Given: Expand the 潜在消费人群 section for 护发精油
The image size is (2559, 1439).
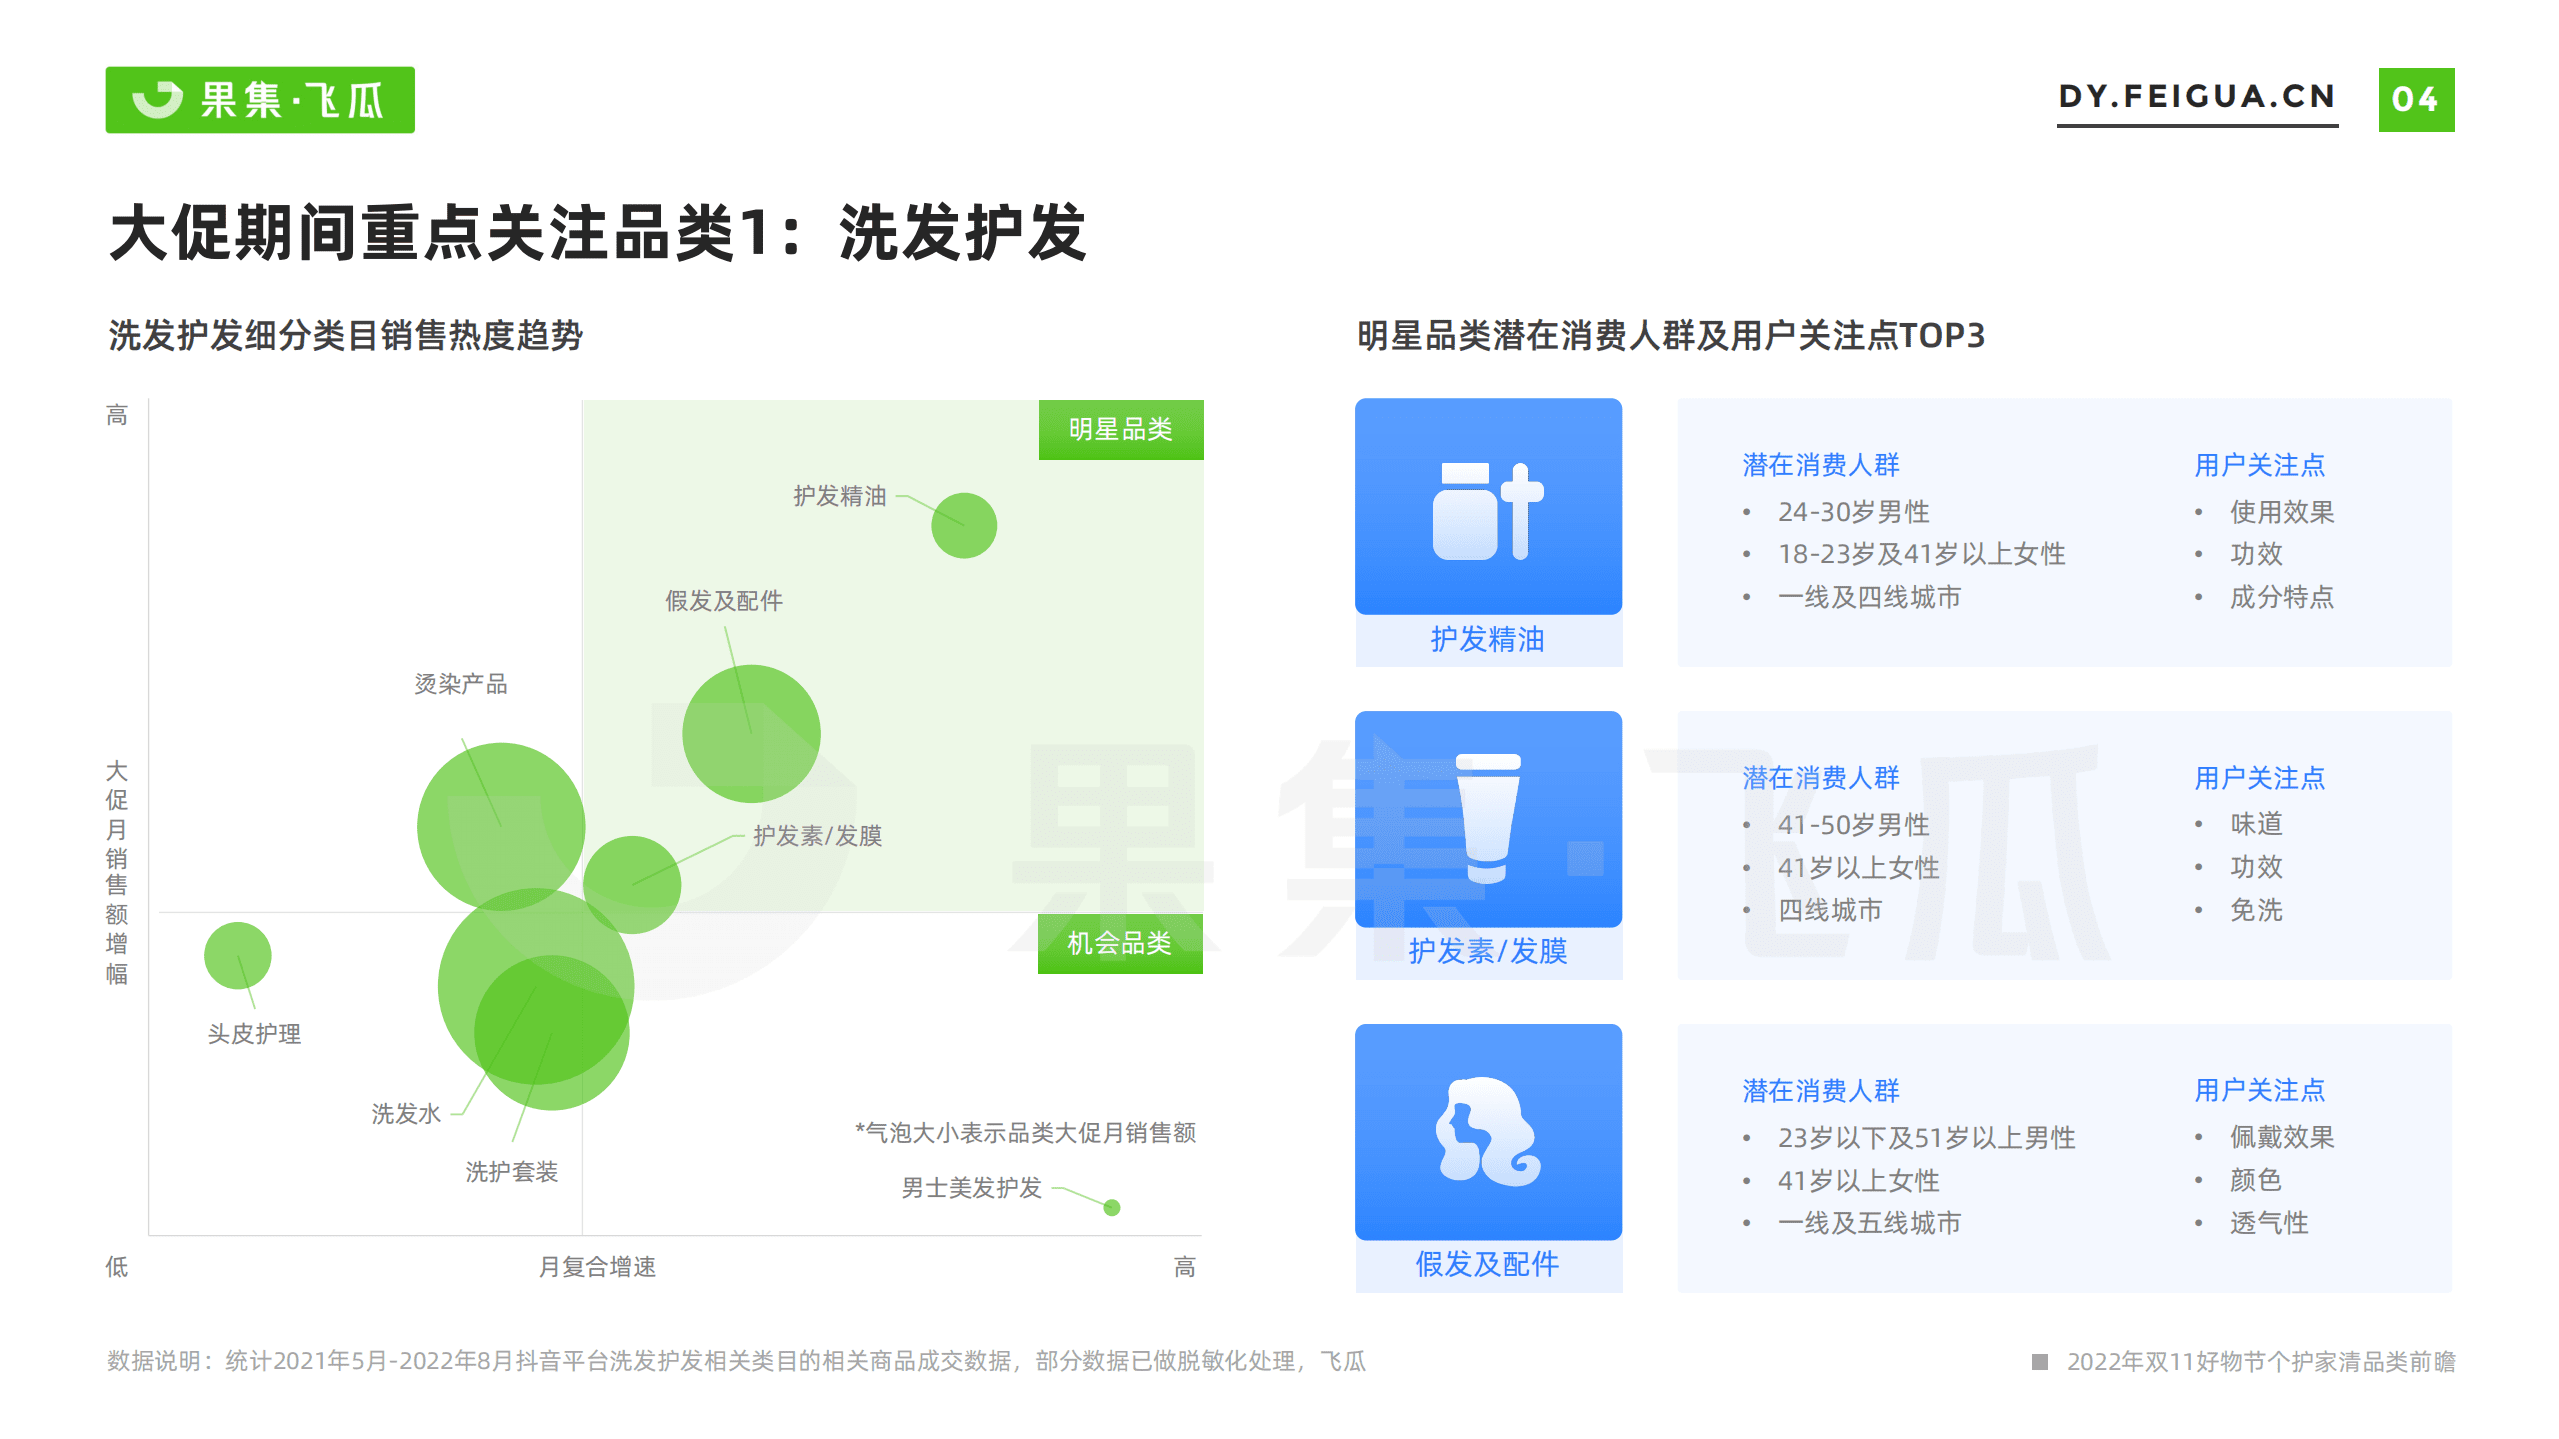Looking at the screenshot, I should (x=1821, y=464).
